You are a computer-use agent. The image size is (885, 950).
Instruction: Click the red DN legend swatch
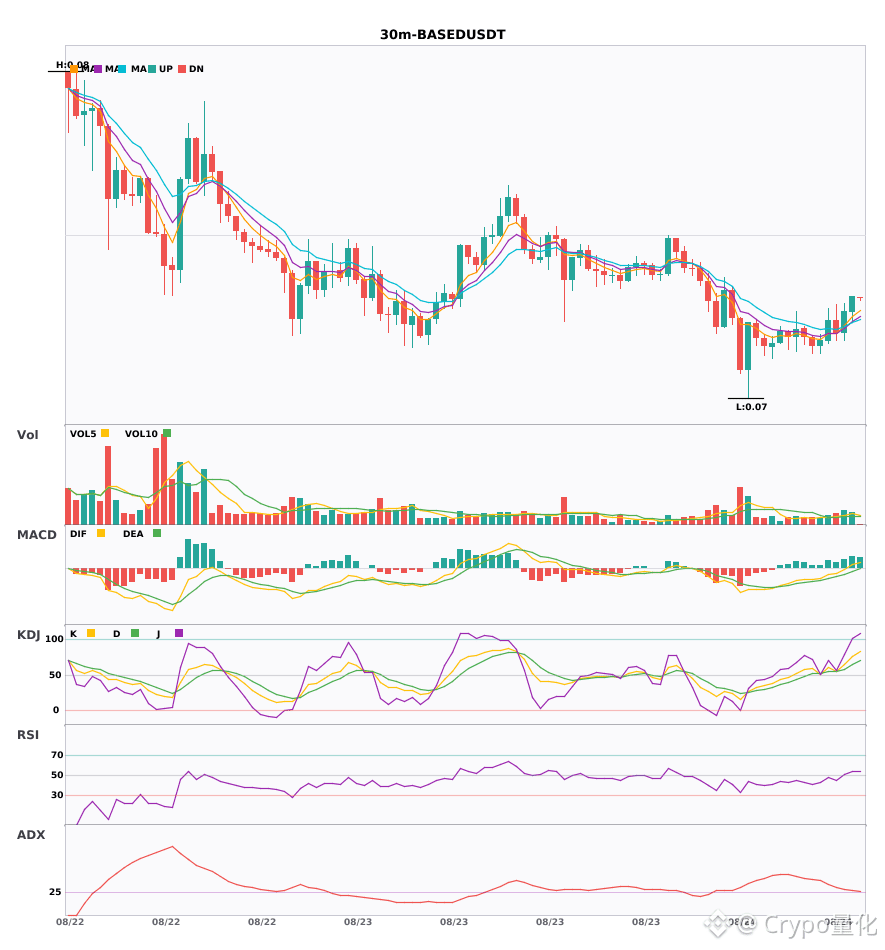tap(182, 69)
